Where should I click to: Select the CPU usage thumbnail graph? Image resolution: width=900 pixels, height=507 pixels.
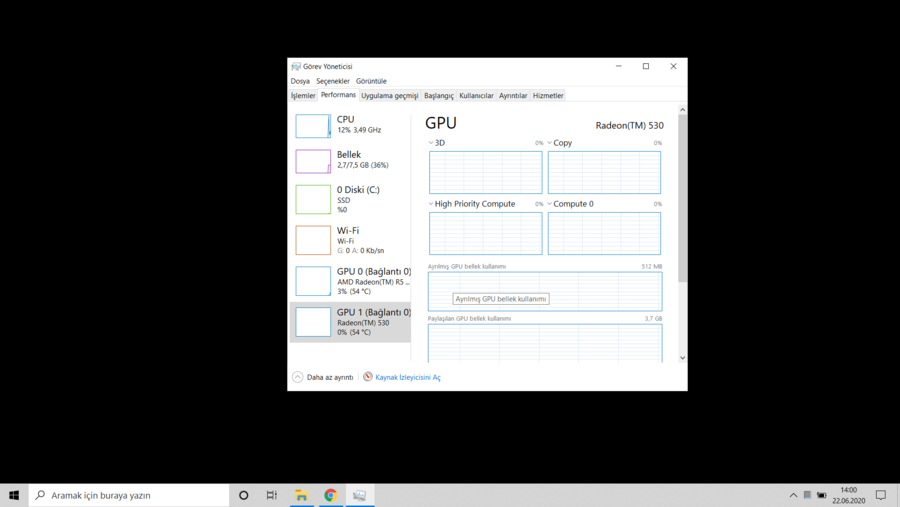[313, 126]
